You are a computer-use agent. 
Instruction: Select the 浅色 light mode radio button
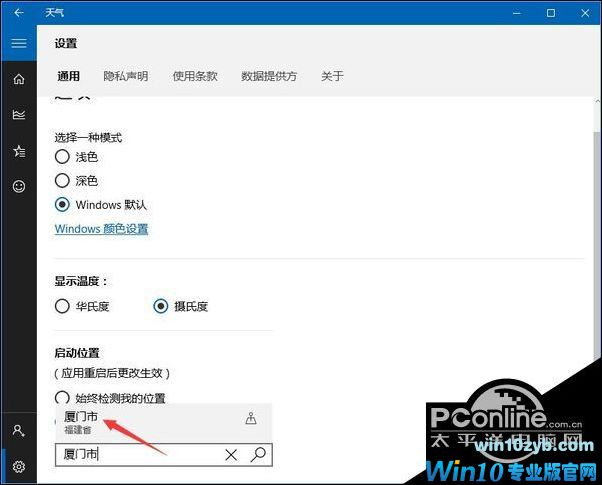point(62,157)
